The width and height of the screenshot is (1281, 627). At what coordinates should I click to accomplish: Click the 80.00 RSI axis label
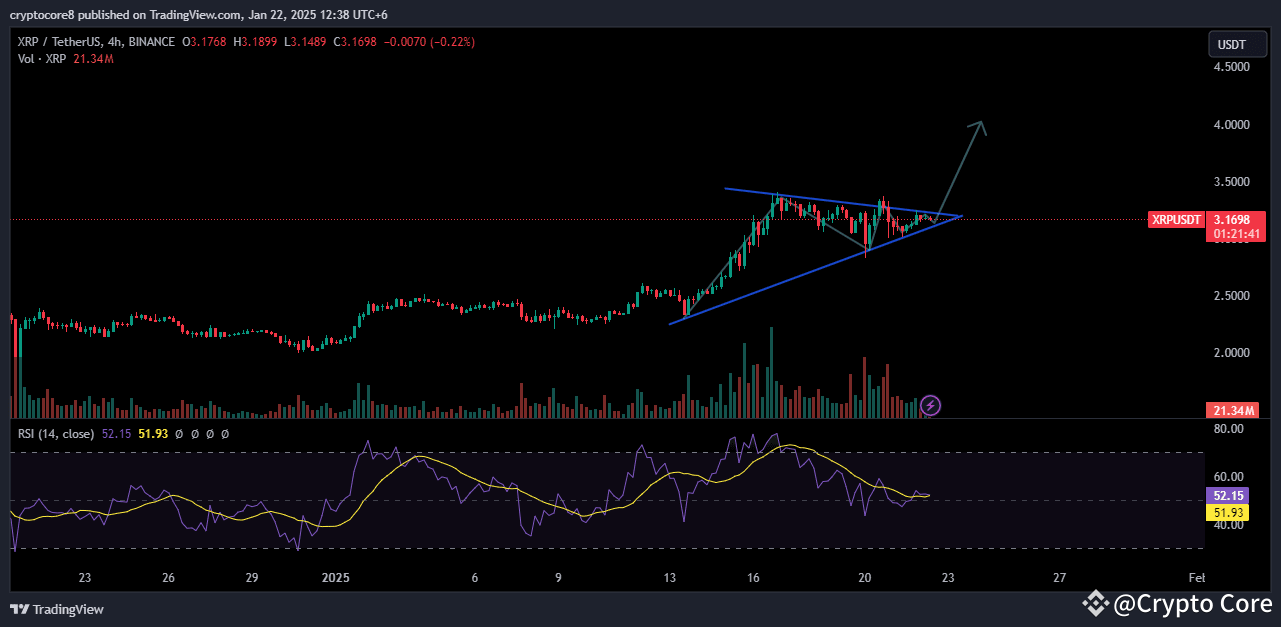(x=1228, y=429)
